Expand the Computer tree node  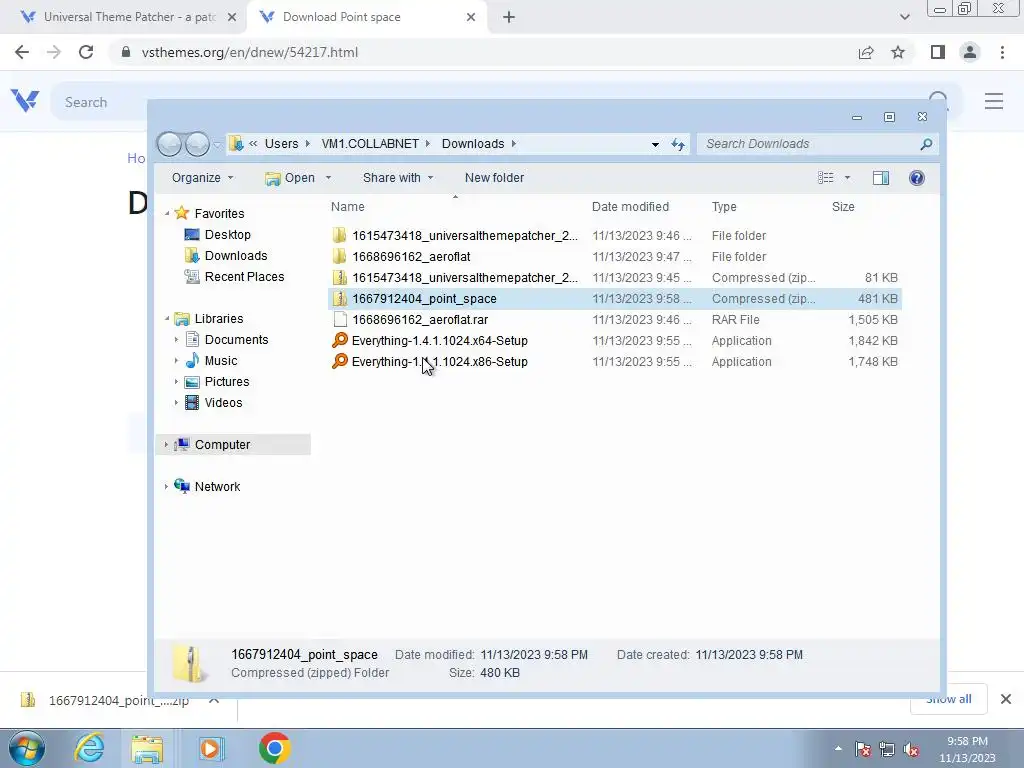point(166,445)
